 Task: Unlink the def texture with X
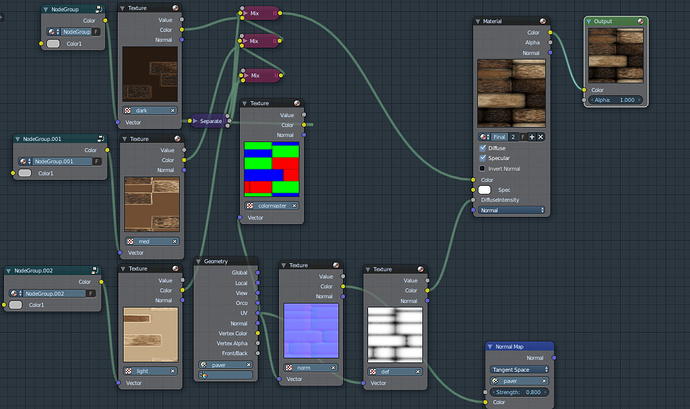pos(418,372)
